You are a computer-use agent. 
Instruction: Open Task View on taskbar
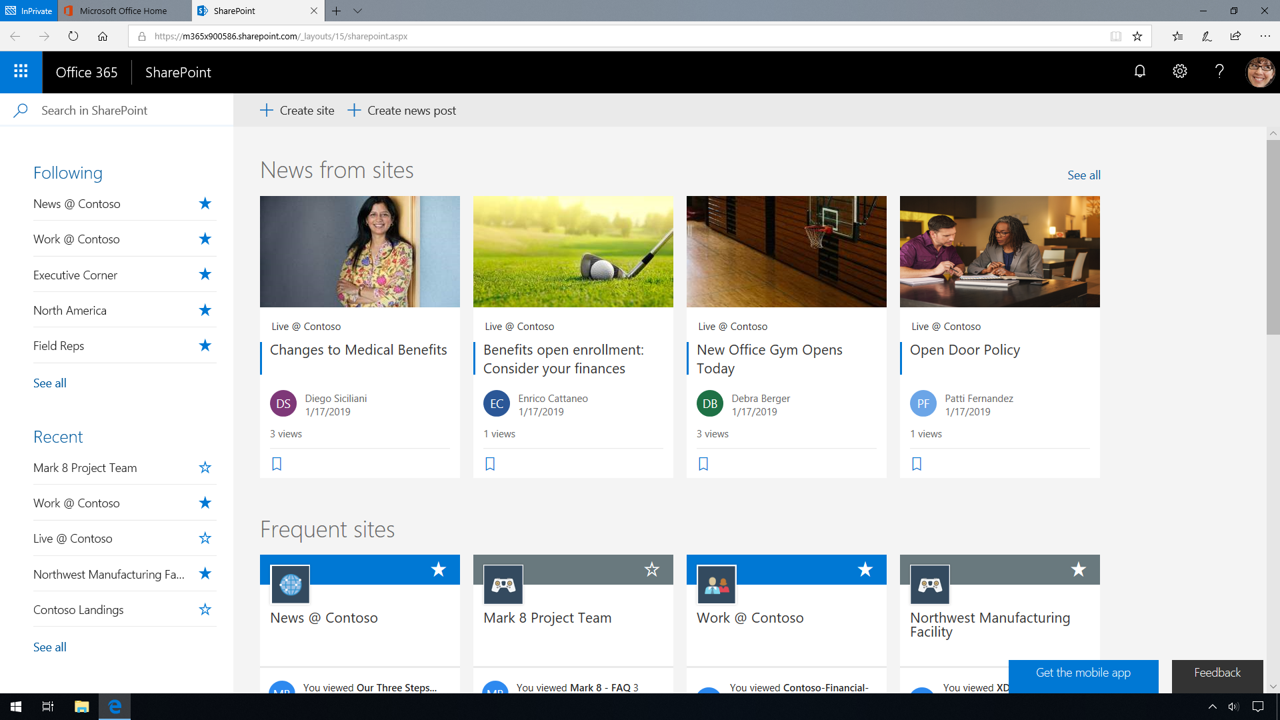click(x=47, y=707)
